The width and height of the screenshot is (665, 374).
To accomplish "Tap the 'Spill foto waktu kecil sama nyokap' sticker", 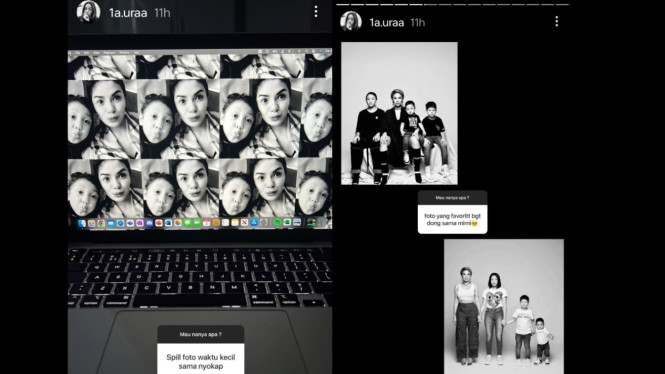I will [x=201, y=350].
